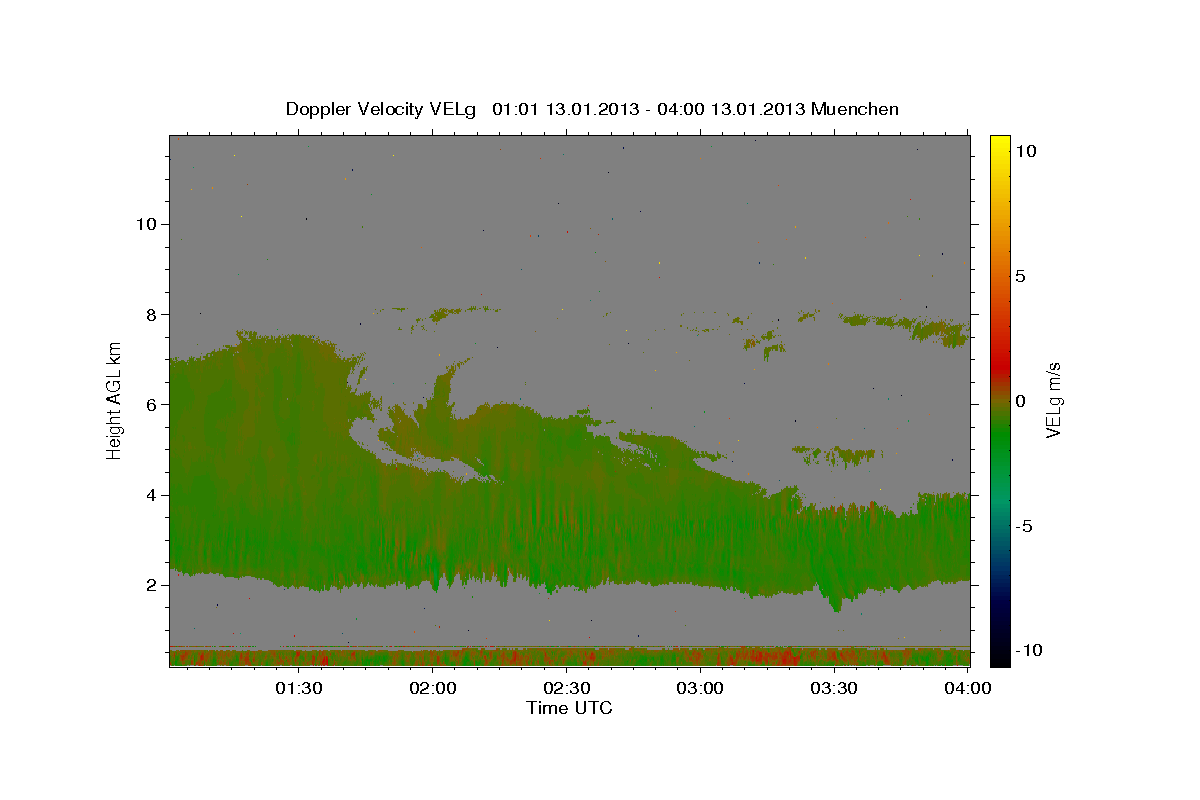
Task: Click the 'Height AGL km' axis label
Action: [x=115, y=399]
